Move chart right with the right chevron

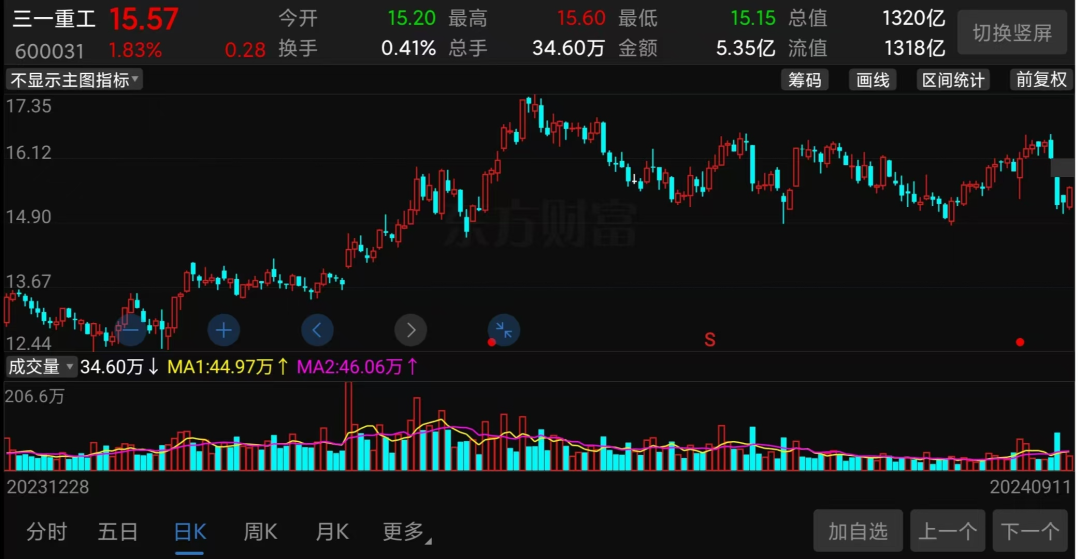tap(411, 330)
